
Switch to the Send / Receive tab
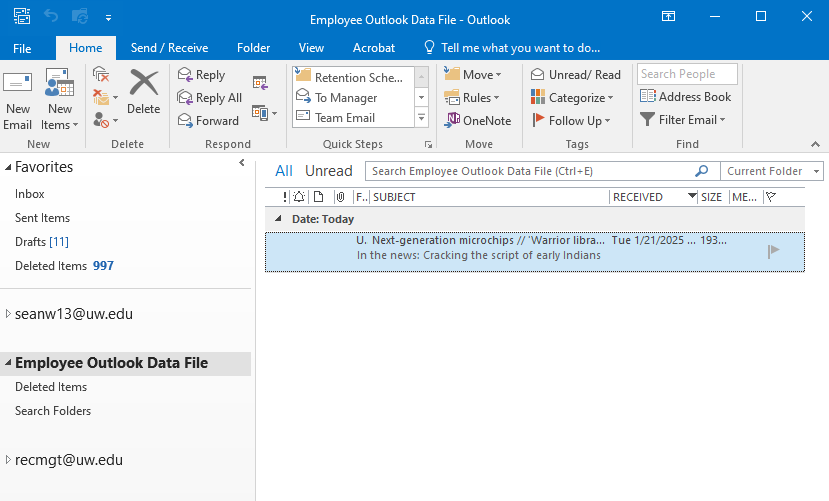coord(170,48)
